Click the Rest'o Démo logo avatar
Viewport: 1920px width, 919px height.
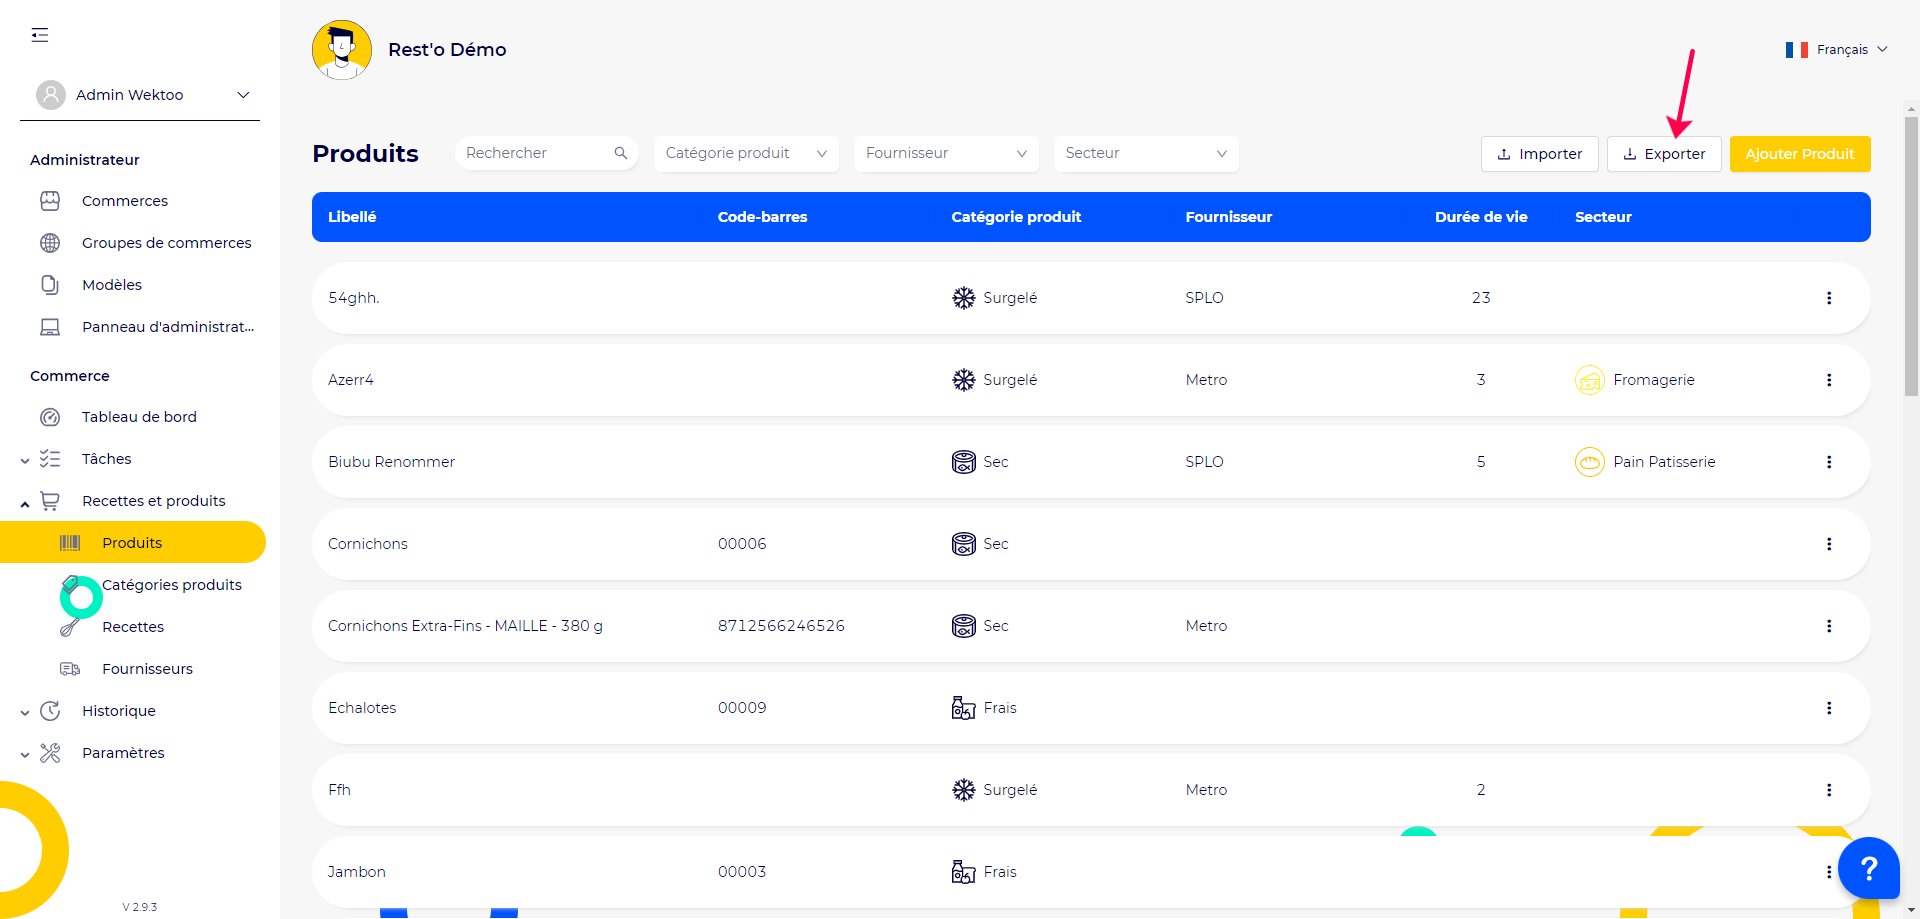(x=342, y=50)
